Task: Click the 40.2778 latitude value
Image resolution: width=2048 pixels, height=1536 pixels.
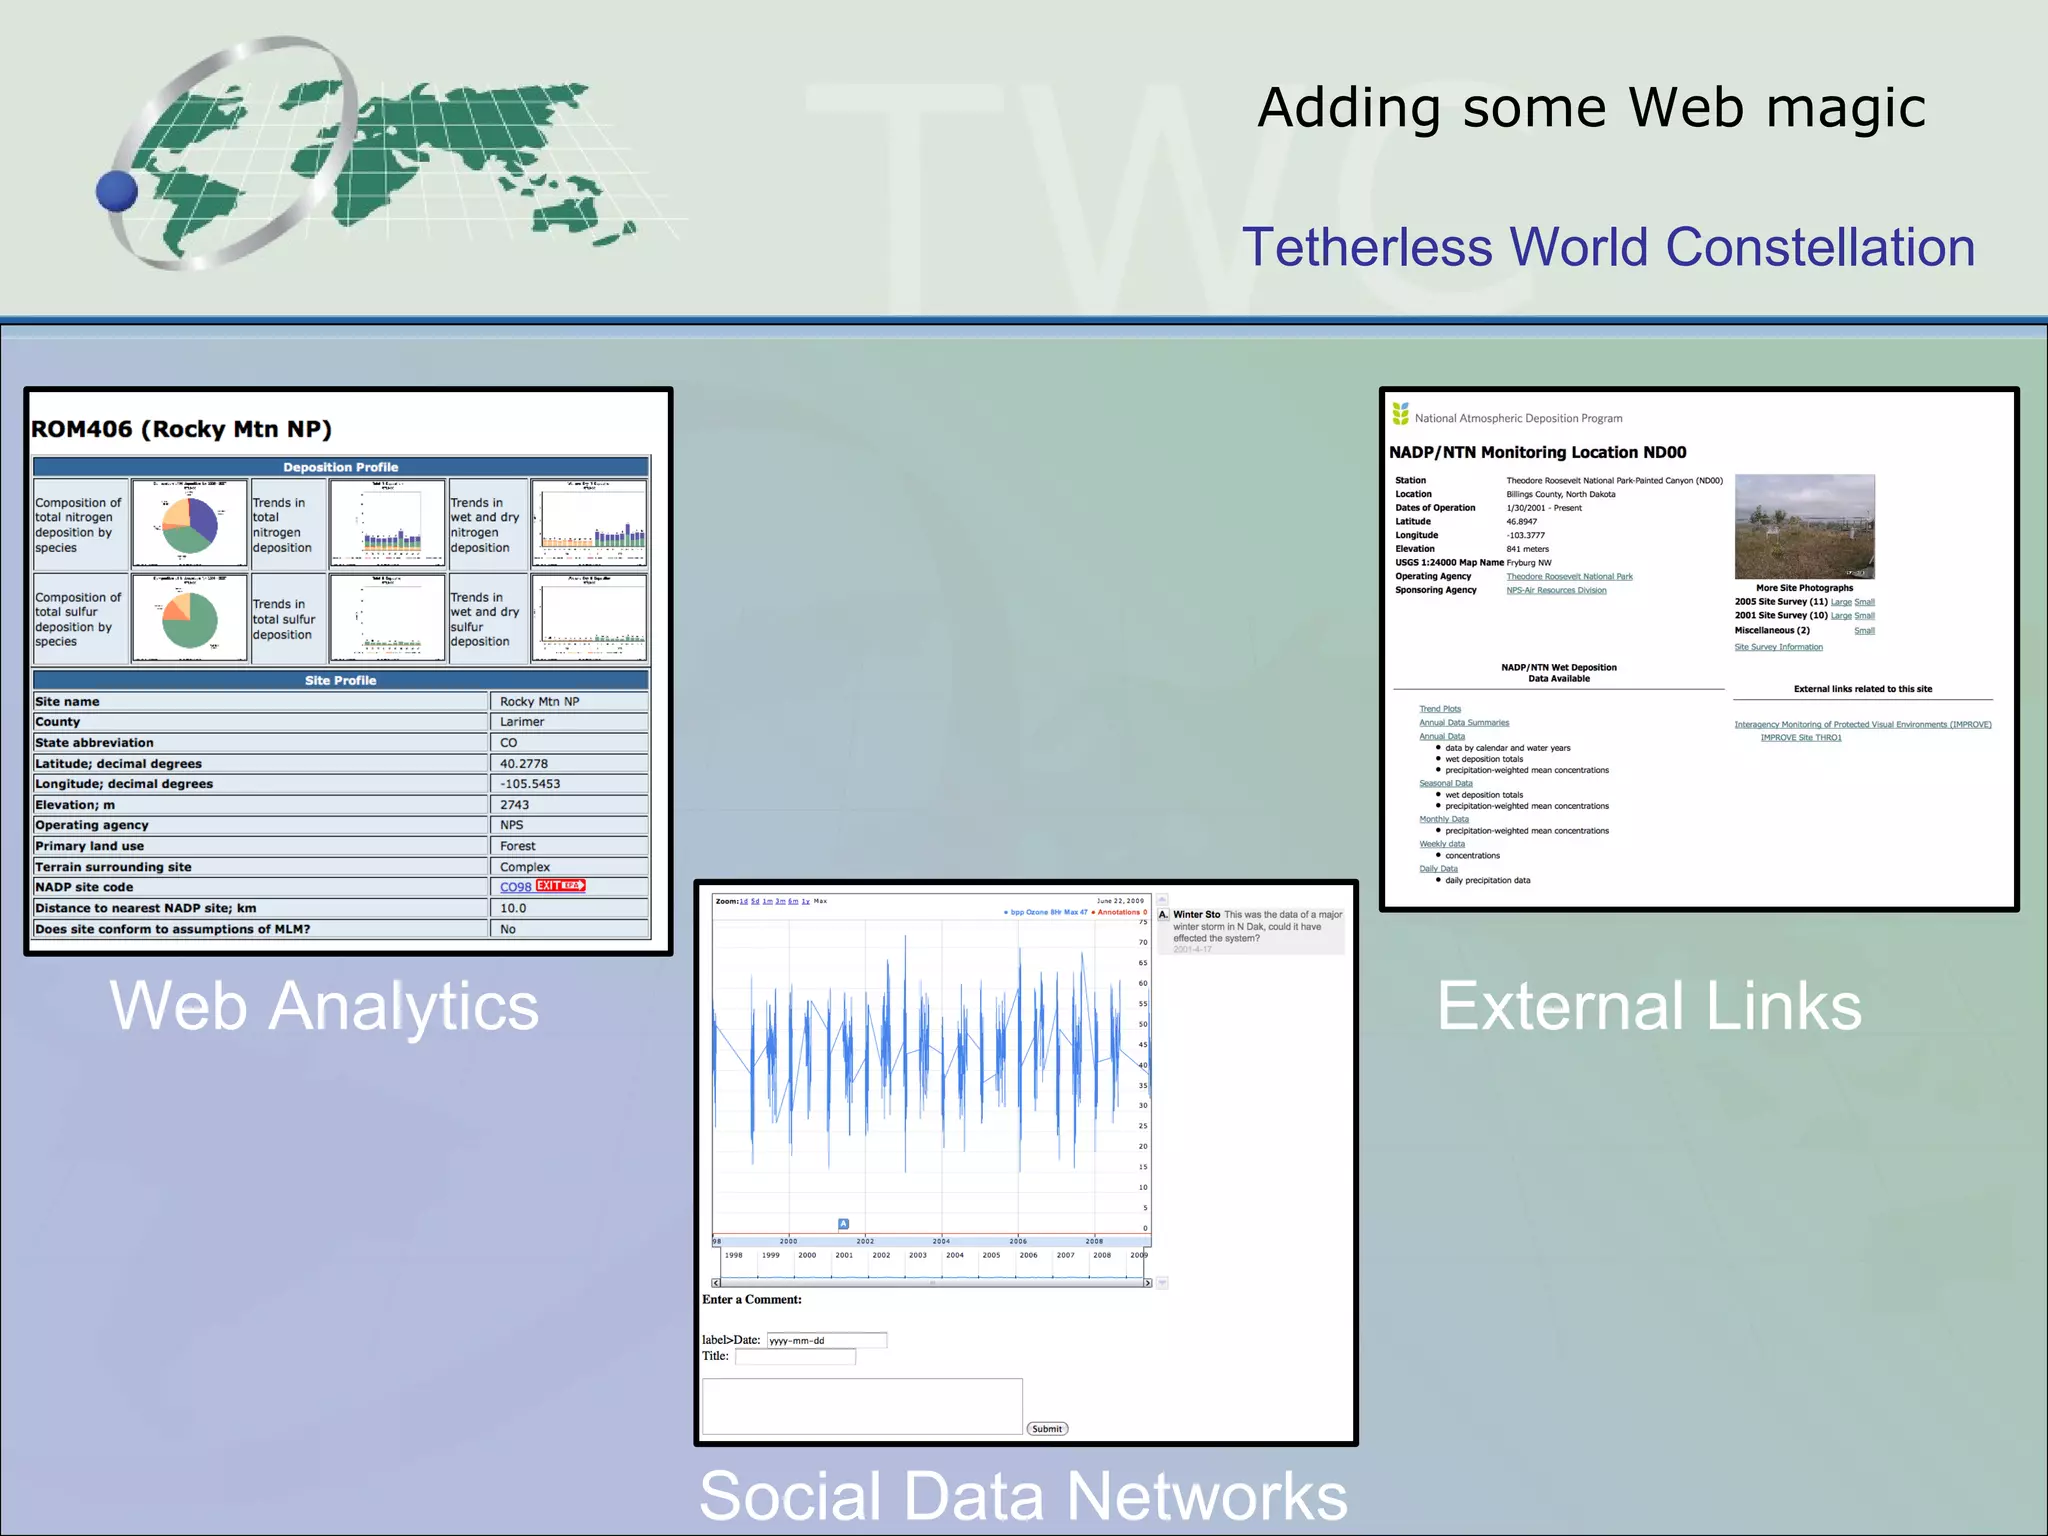Action: coord(524,764)
